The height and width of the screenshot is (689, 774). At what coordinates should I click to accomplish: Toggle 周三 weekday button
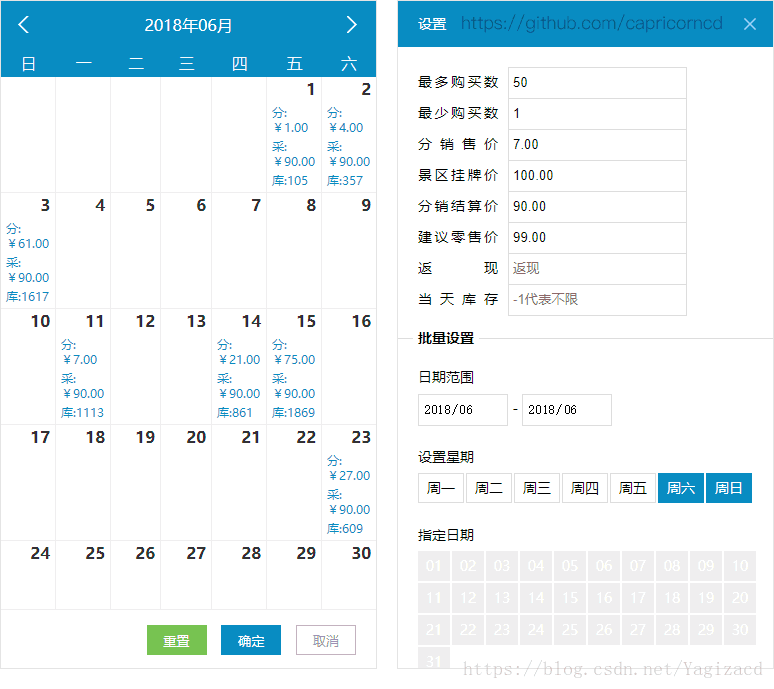pos(537,488)
